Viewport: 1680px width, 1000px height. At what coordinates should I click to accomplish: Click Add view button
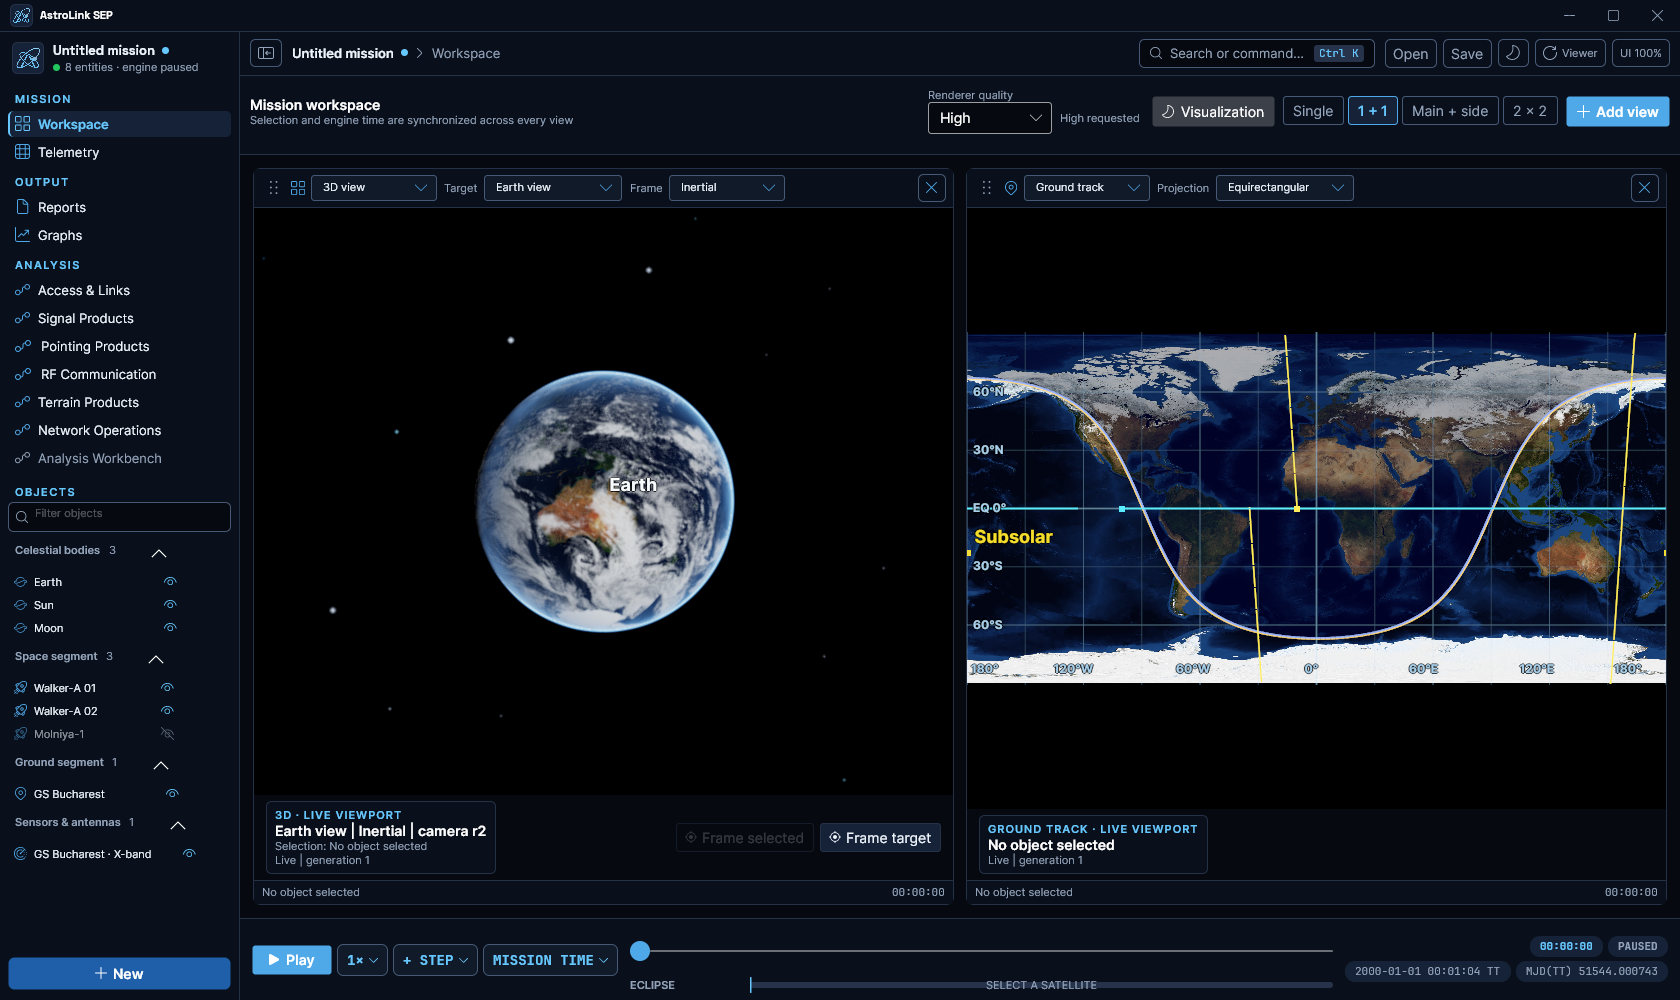click(1618, 112)
